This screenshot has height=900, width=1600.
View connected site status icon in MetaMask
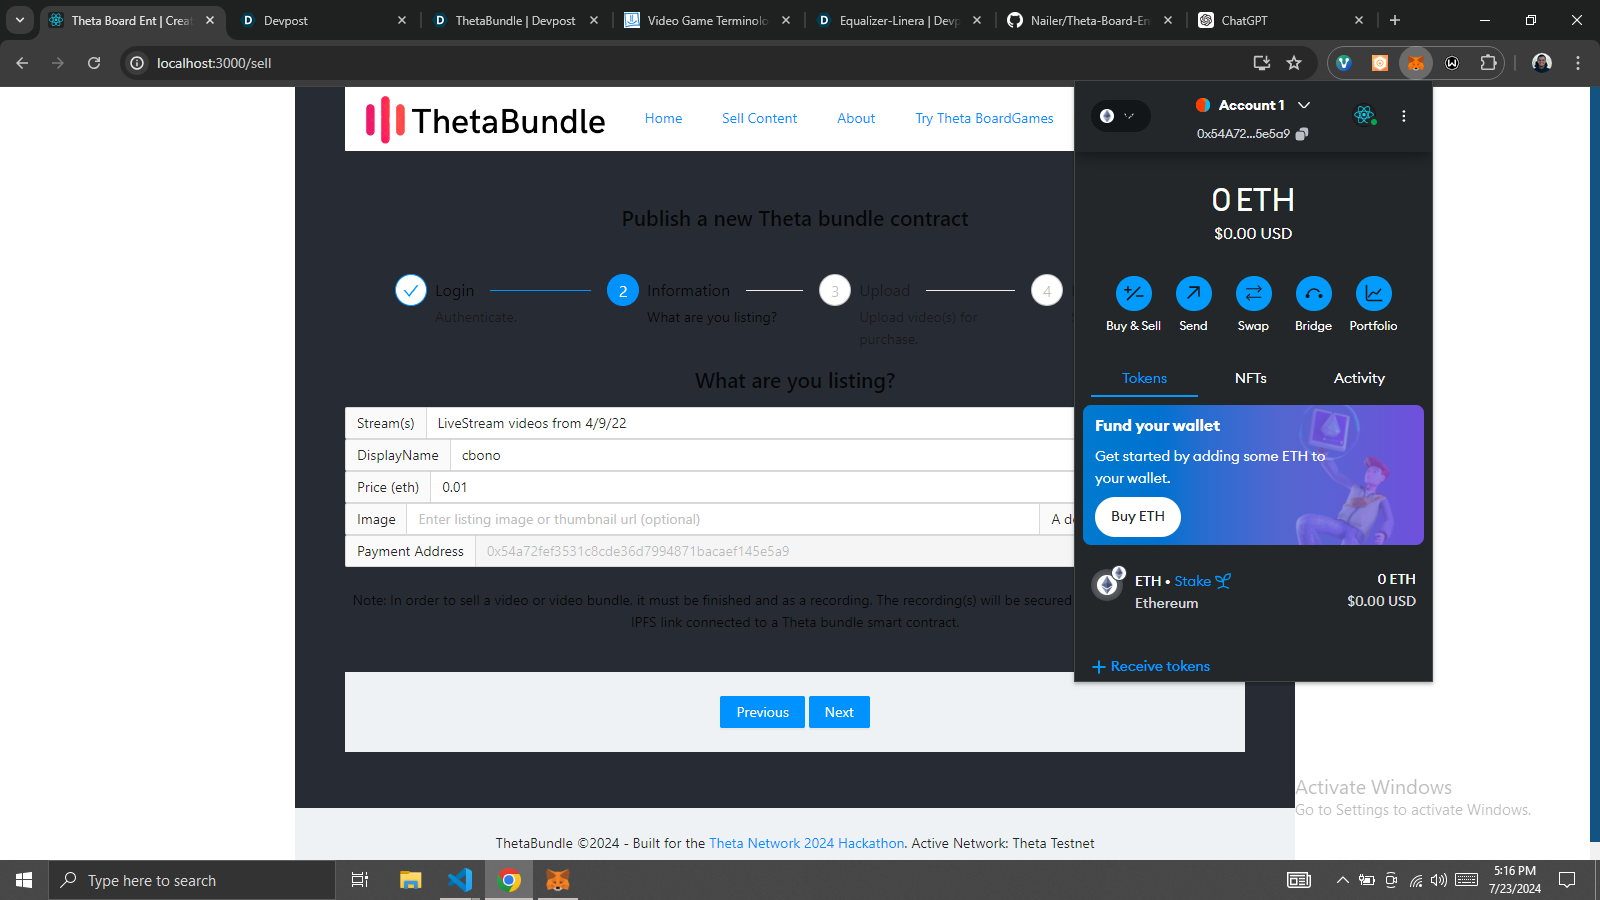tap(1364, 115)
